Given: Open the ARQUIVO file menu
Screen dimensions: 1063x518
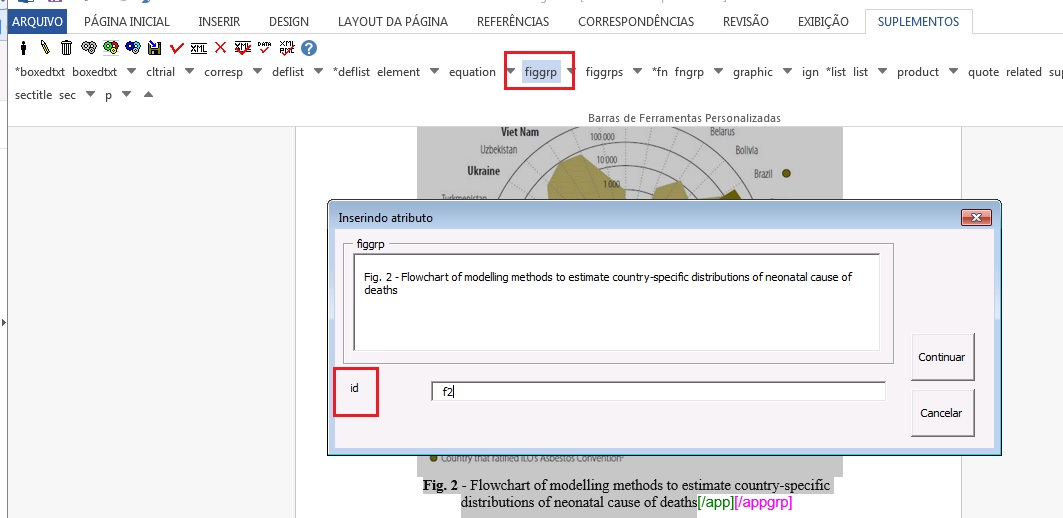Looking at the screenshot, I should pyautogui.click(x=37, y=21).
